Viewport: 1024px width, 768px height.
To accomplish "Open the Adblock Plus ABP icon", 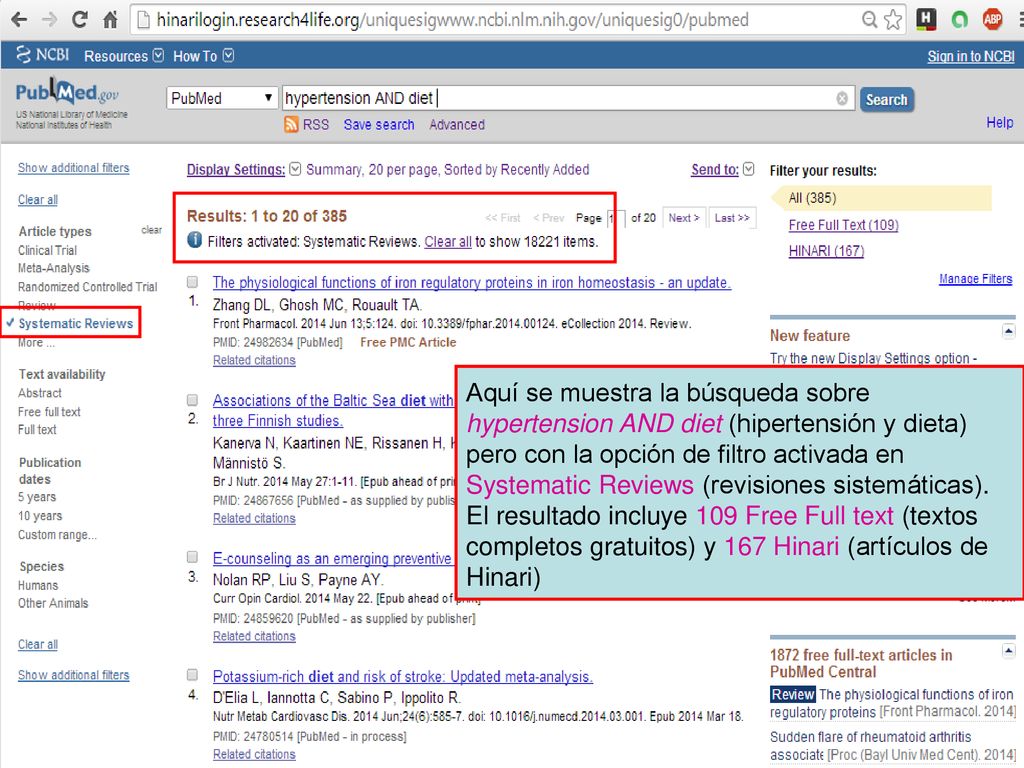I will (993, 20).
